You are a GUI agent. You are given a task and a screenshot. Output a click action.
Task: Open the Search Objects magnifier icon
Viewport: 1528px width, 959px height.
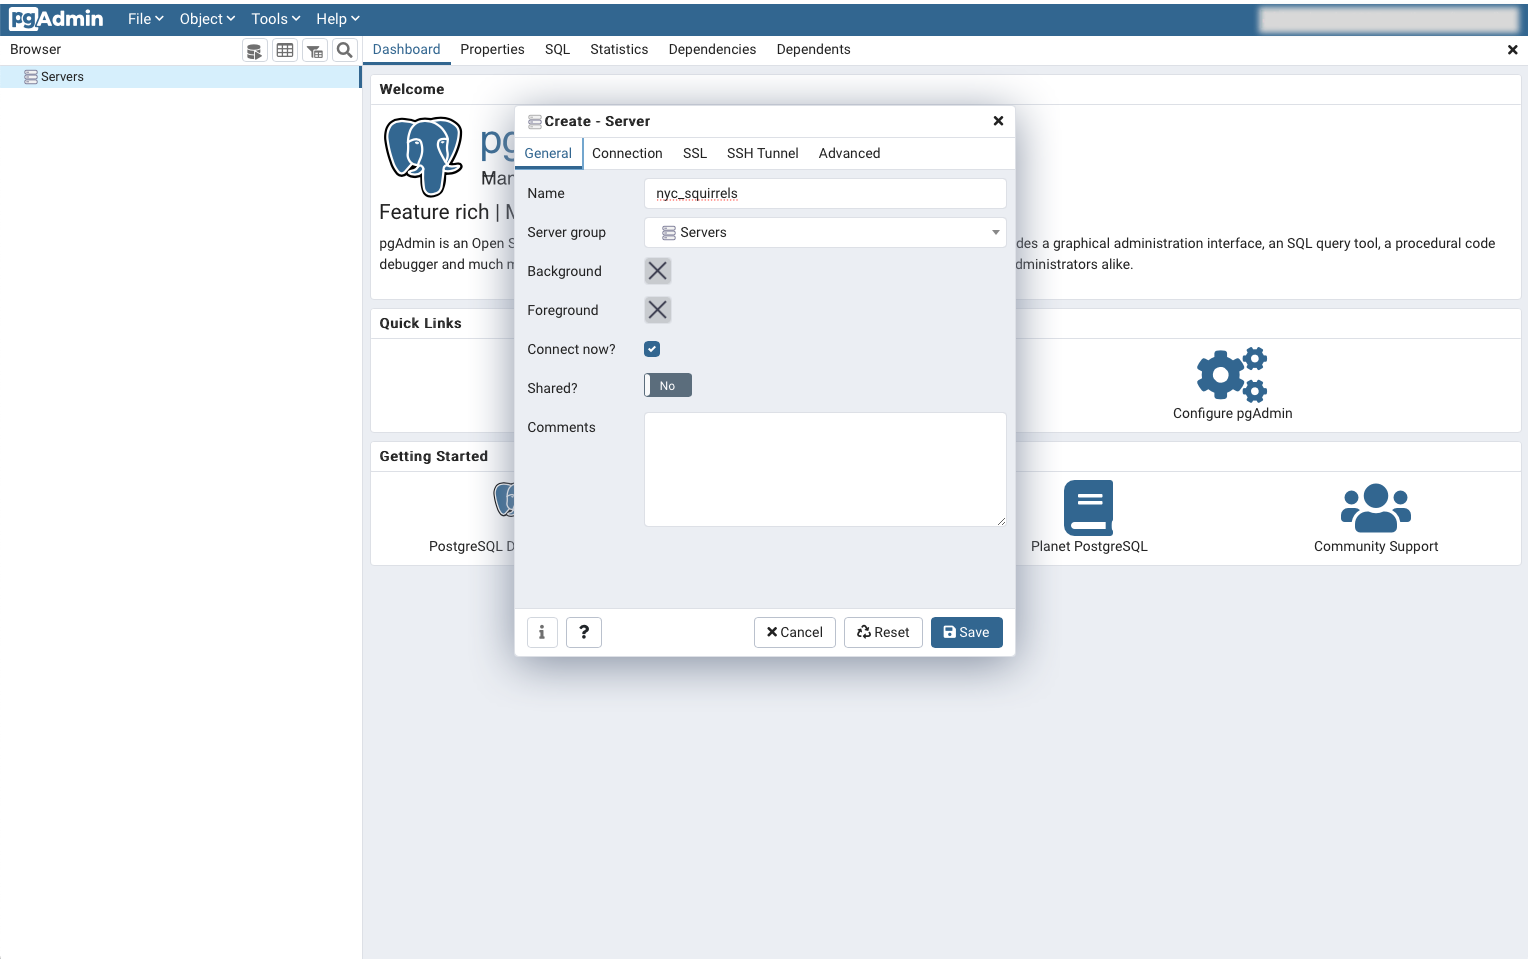(x=345, y=50)
